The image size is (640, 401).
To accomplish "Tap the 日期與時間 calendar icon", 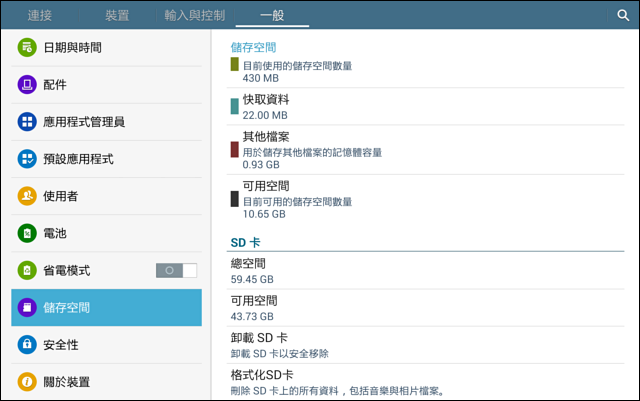I will 27,47.
